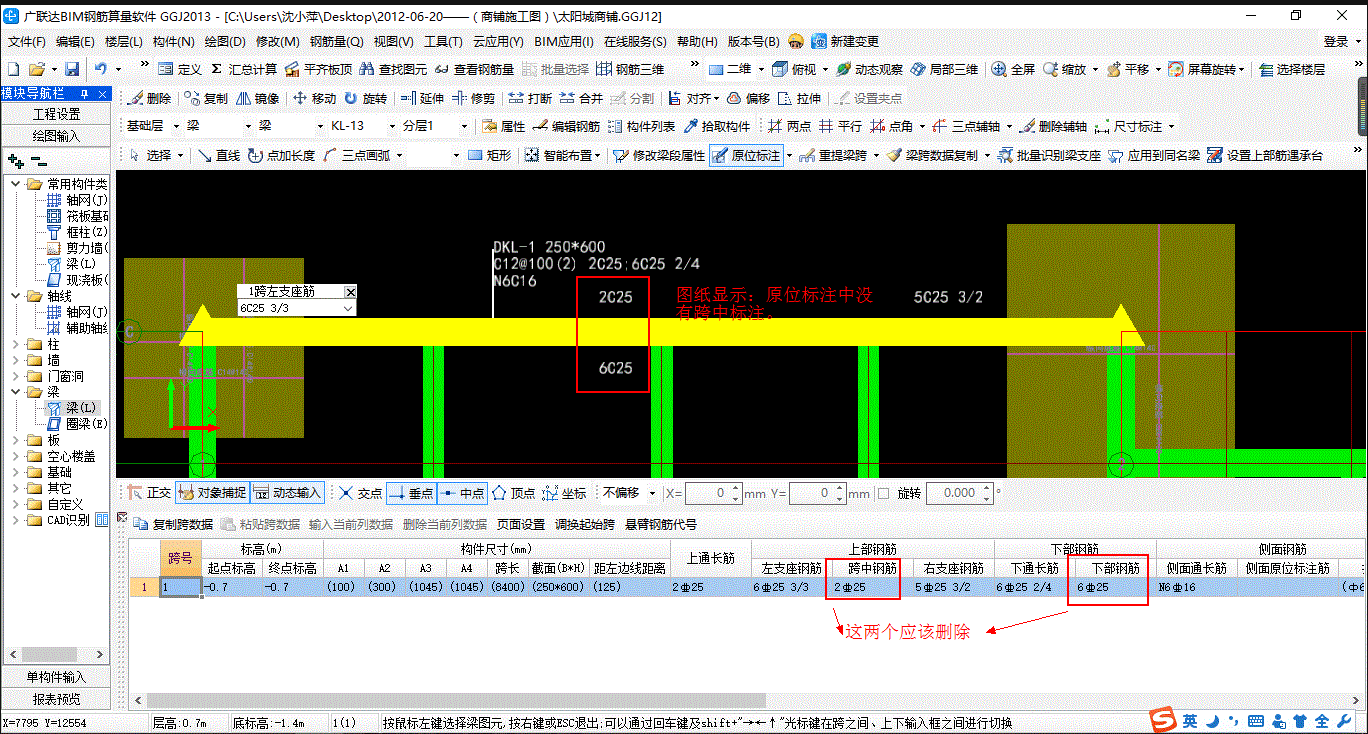This screenshot has height=734, width=1368.
Task: Open 查看钢筋量 rebar quantity viewer
Action: (474, 69)
